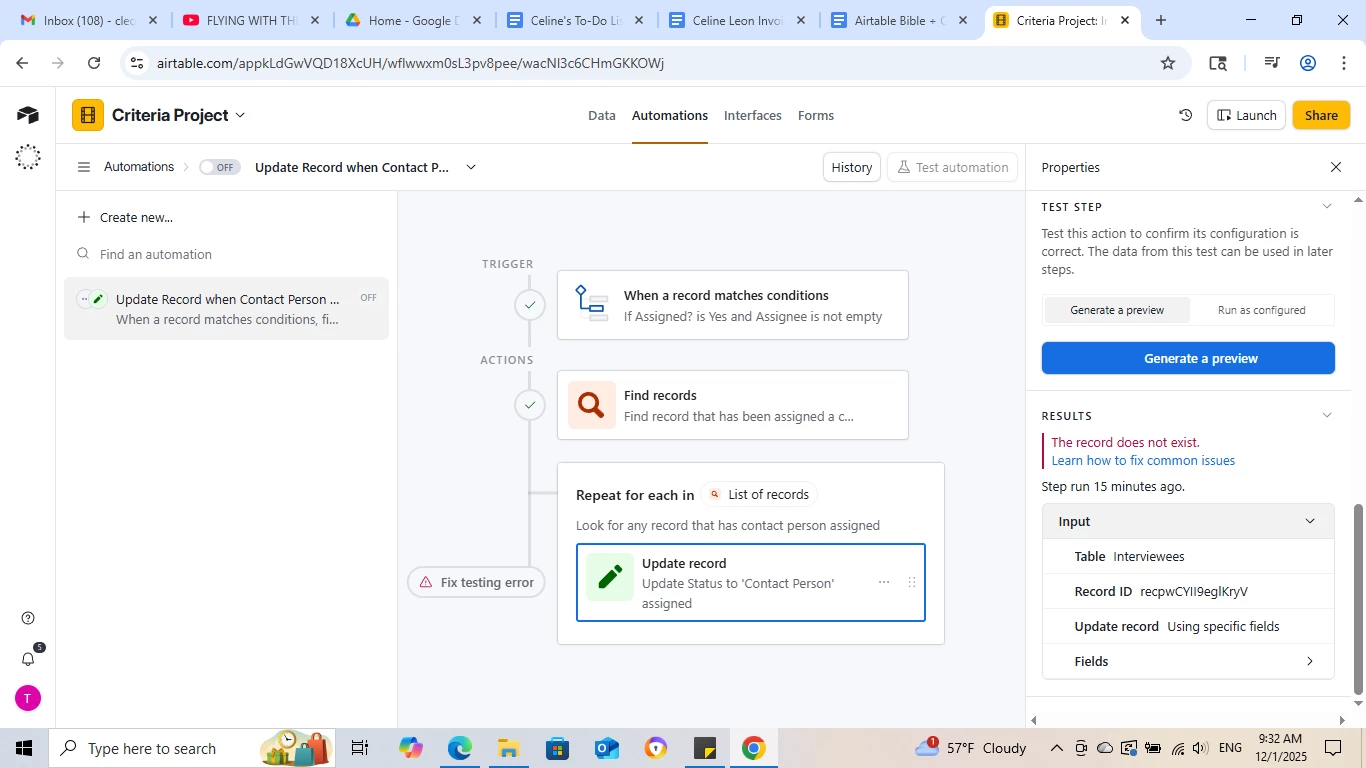Open the help question mark icon
1366x768 pixels.
tap(28, 618)
